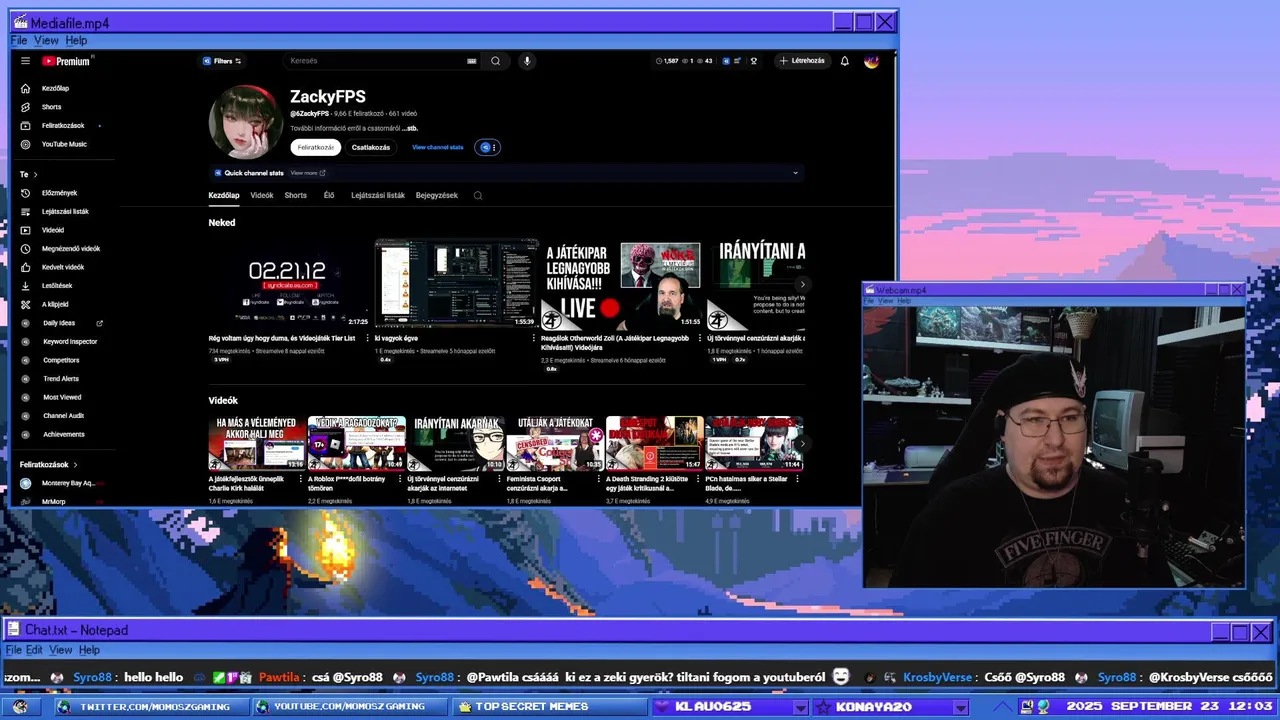The width and height of the screenshot is (1280, 720).
Task: Expand the Quick channel stats bar chevron
Action: [796, 173]
